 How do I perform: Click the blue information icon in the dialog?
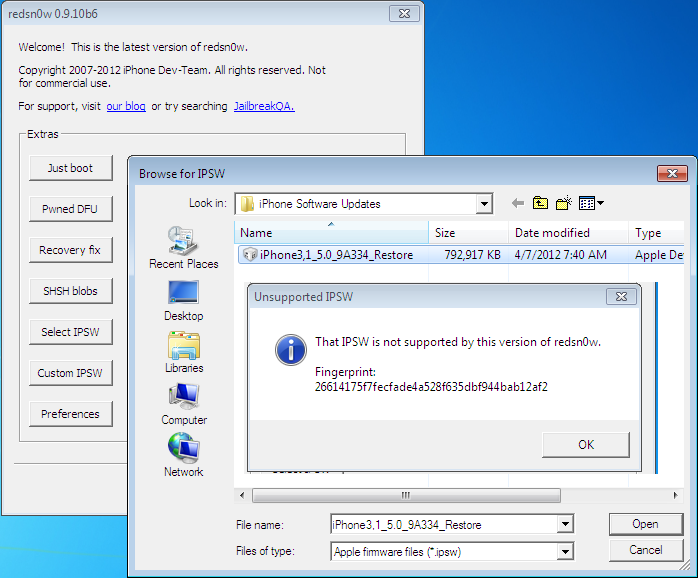(291, 350)
